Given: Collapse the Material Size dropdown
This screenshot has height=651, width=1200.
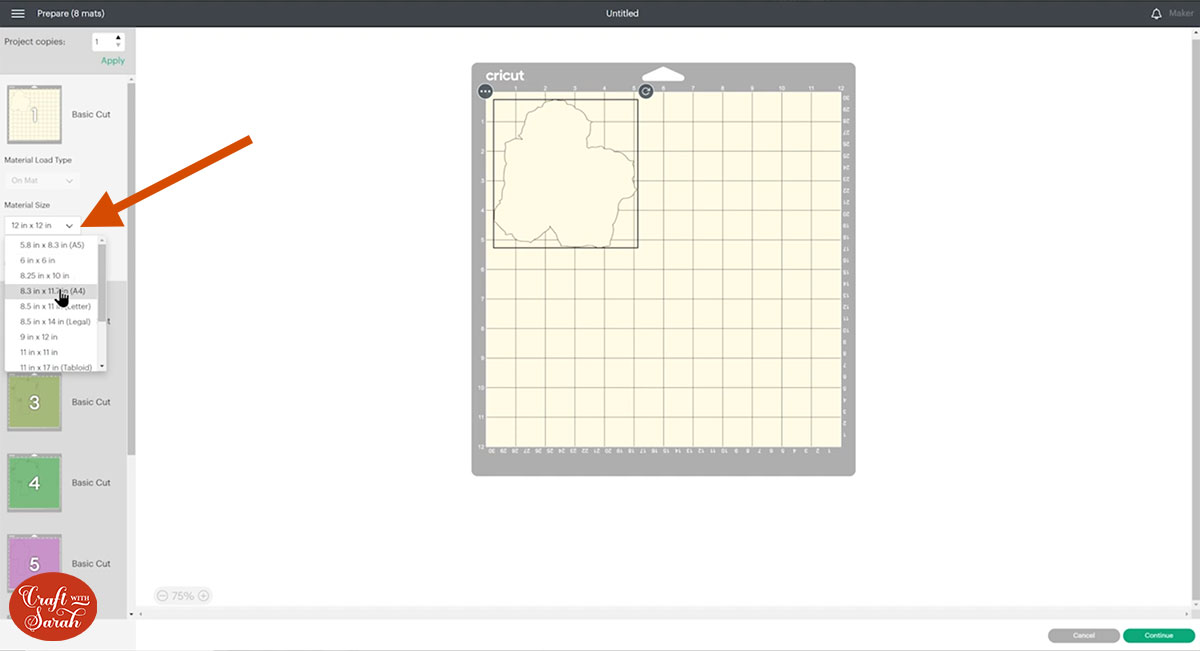Looking at the screenshot, I should [42, 226].
